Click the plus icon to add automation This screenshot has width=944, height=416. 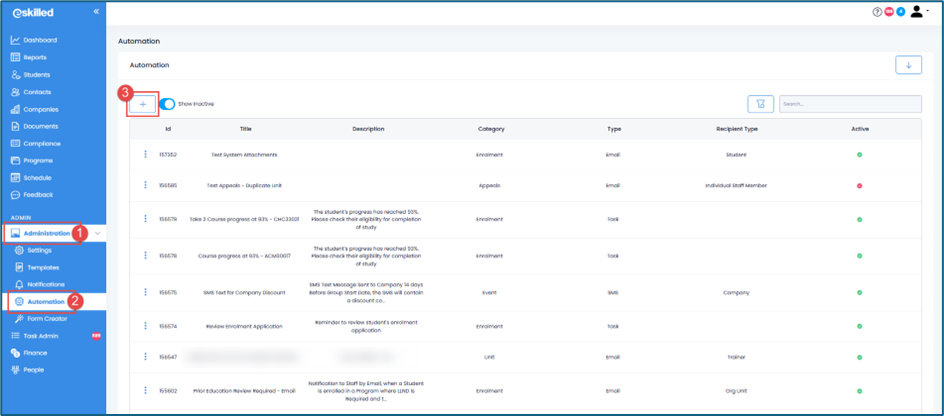(143, 104)
